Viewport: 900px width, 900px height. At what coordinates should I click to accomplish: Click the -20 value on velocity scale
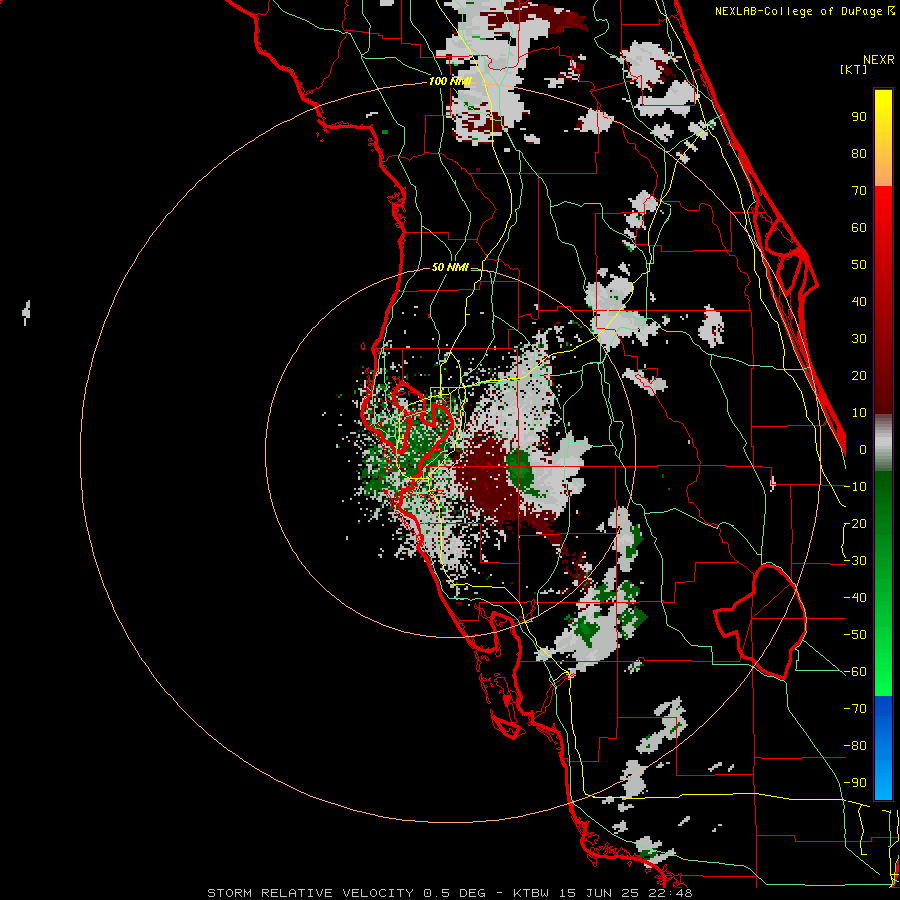click(855, 523)
